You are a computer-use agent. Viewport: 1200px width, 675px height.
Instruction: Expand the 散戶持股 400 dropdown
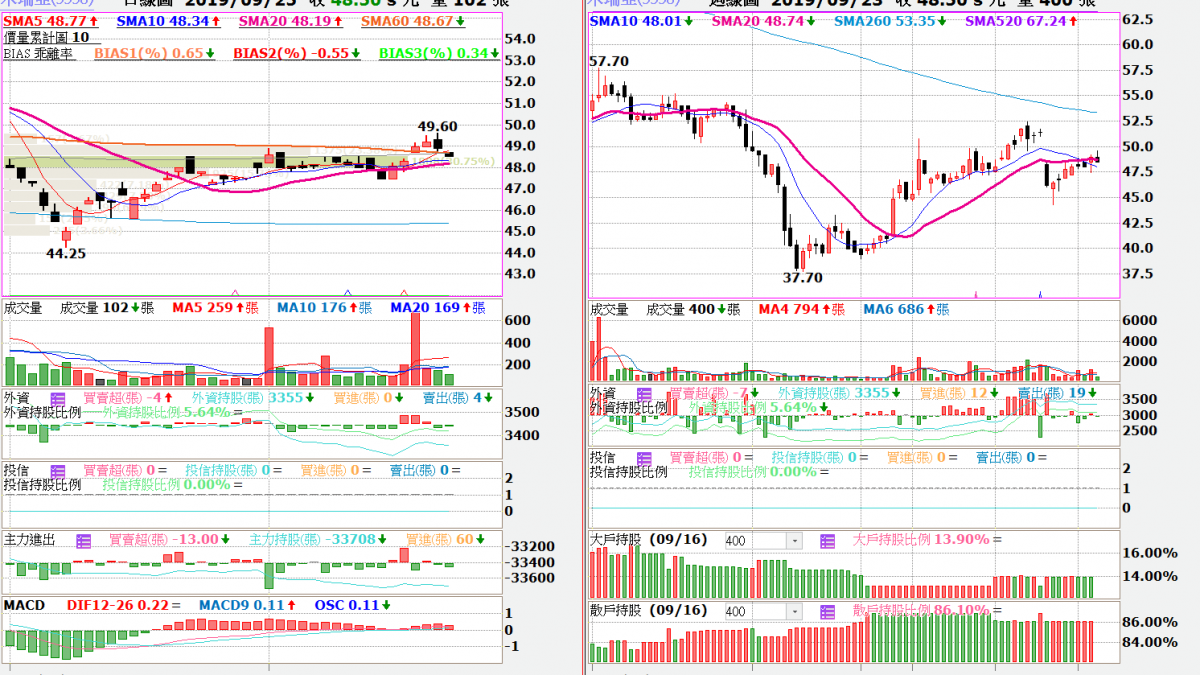coord(795,611)
